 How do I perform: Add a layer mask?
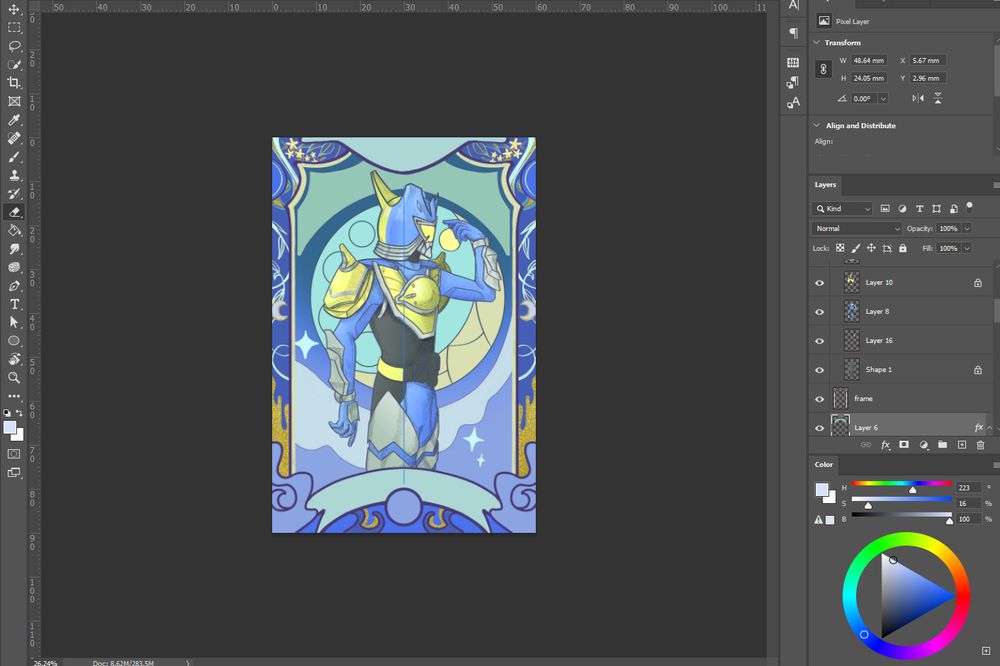click(x=904, y=445)
